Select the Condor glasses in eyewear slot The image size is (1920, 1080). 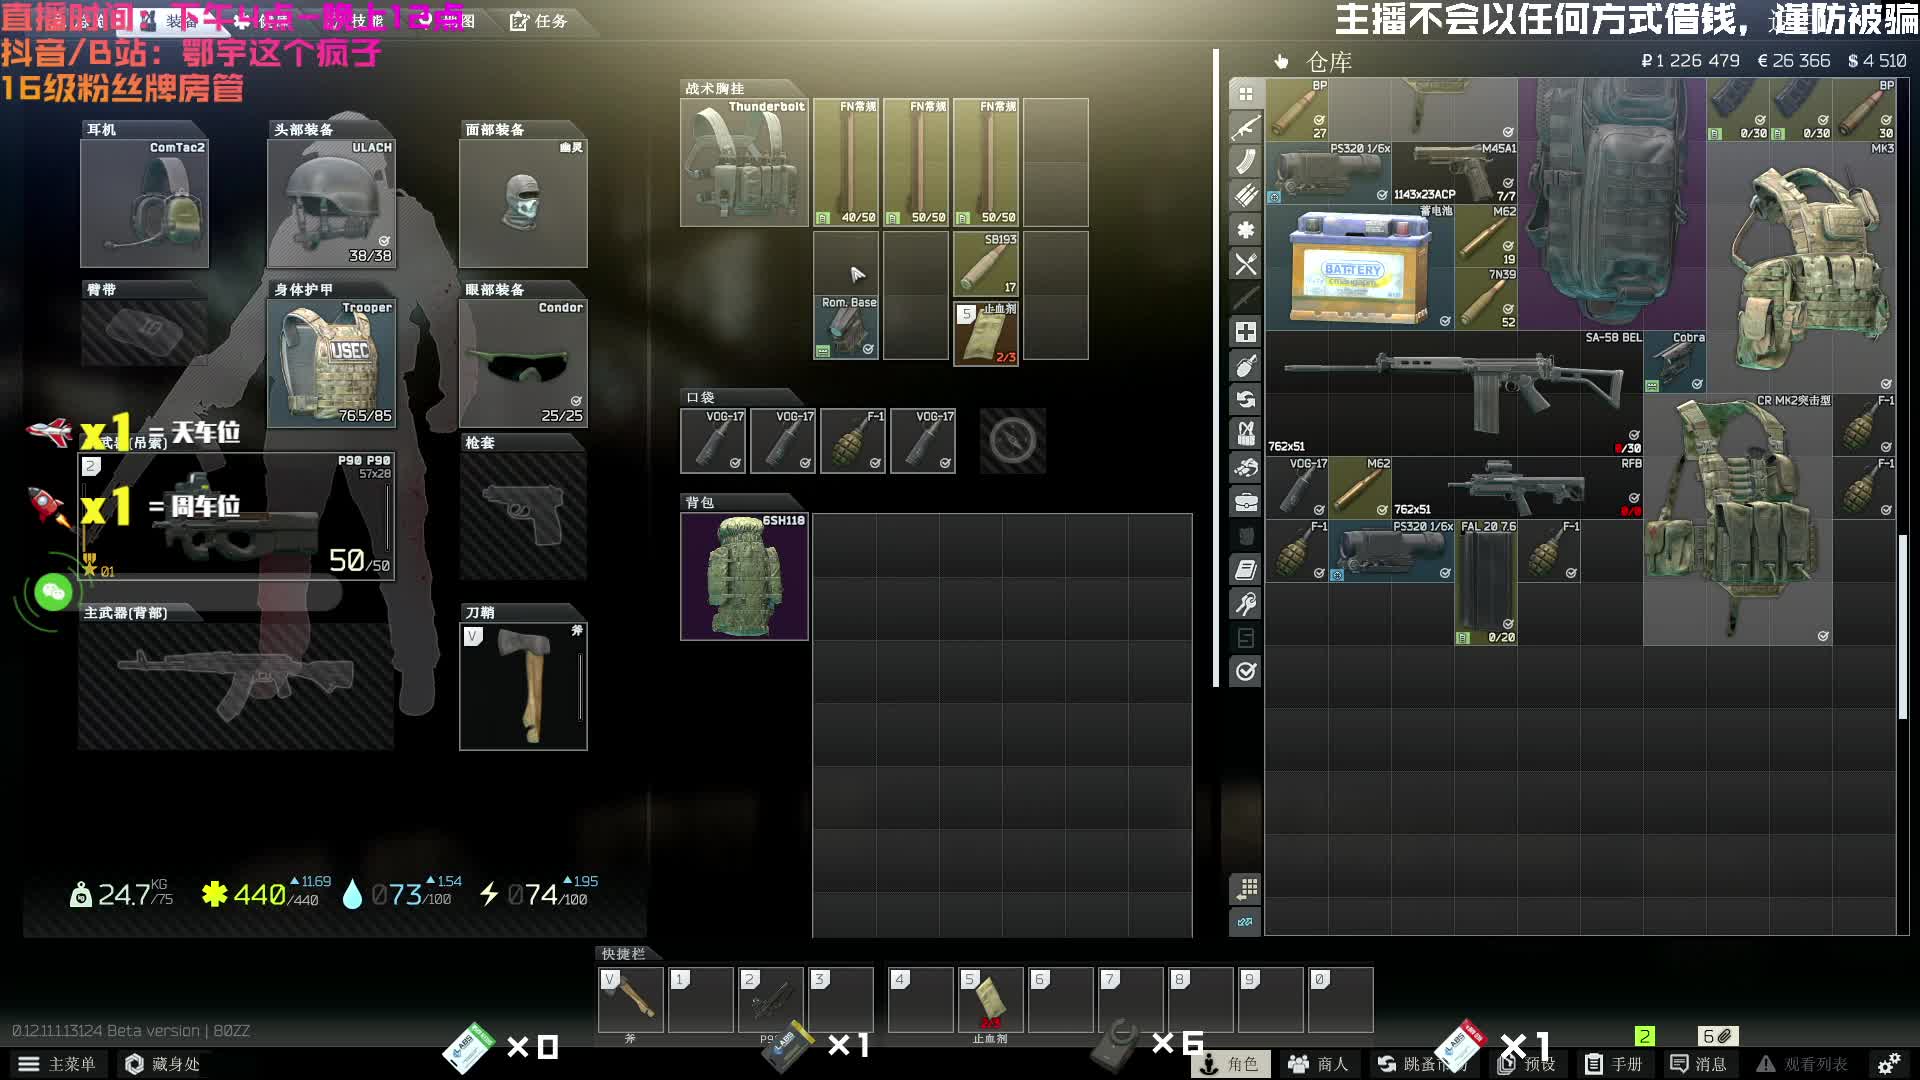(x=523, y=363)
